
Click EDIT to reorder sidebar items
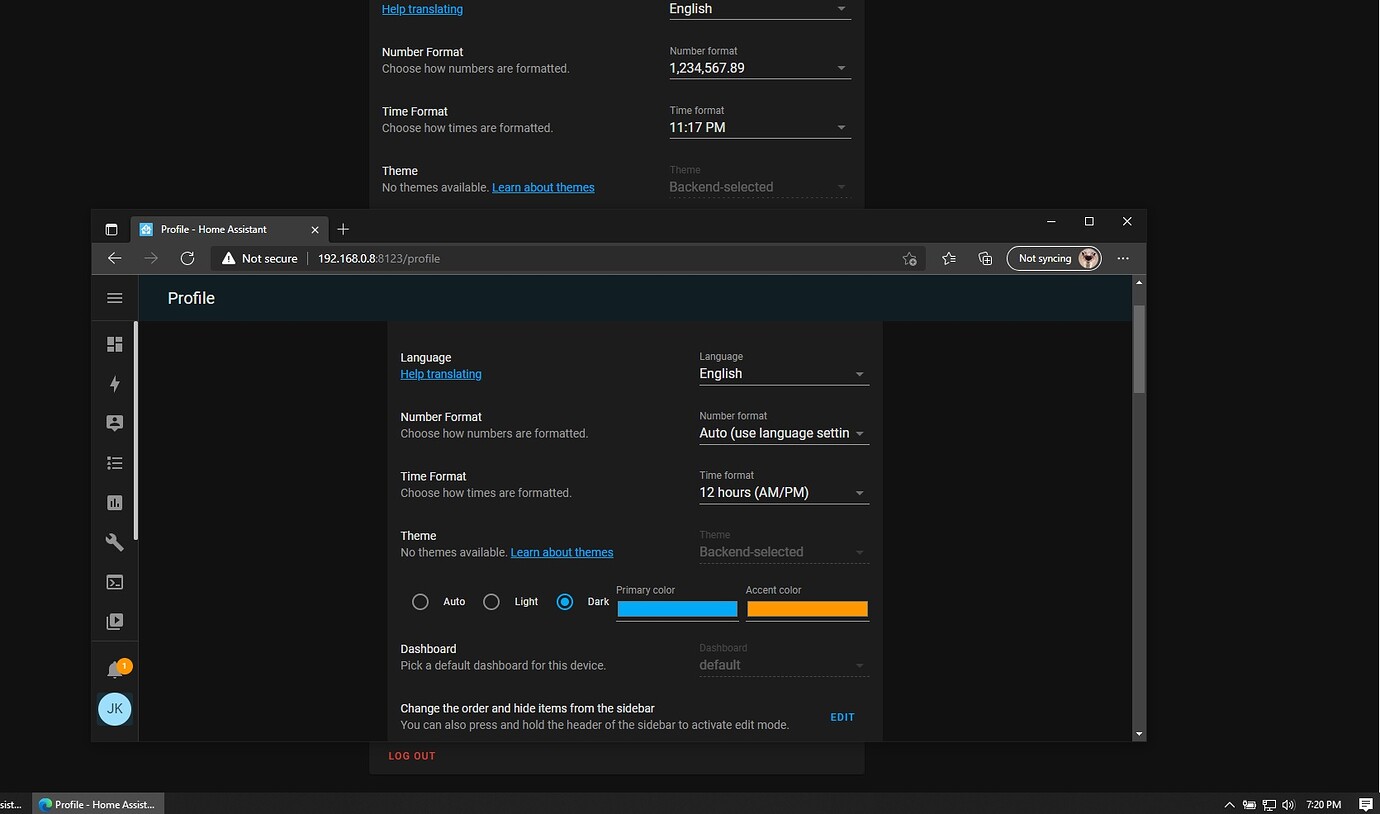842,717
